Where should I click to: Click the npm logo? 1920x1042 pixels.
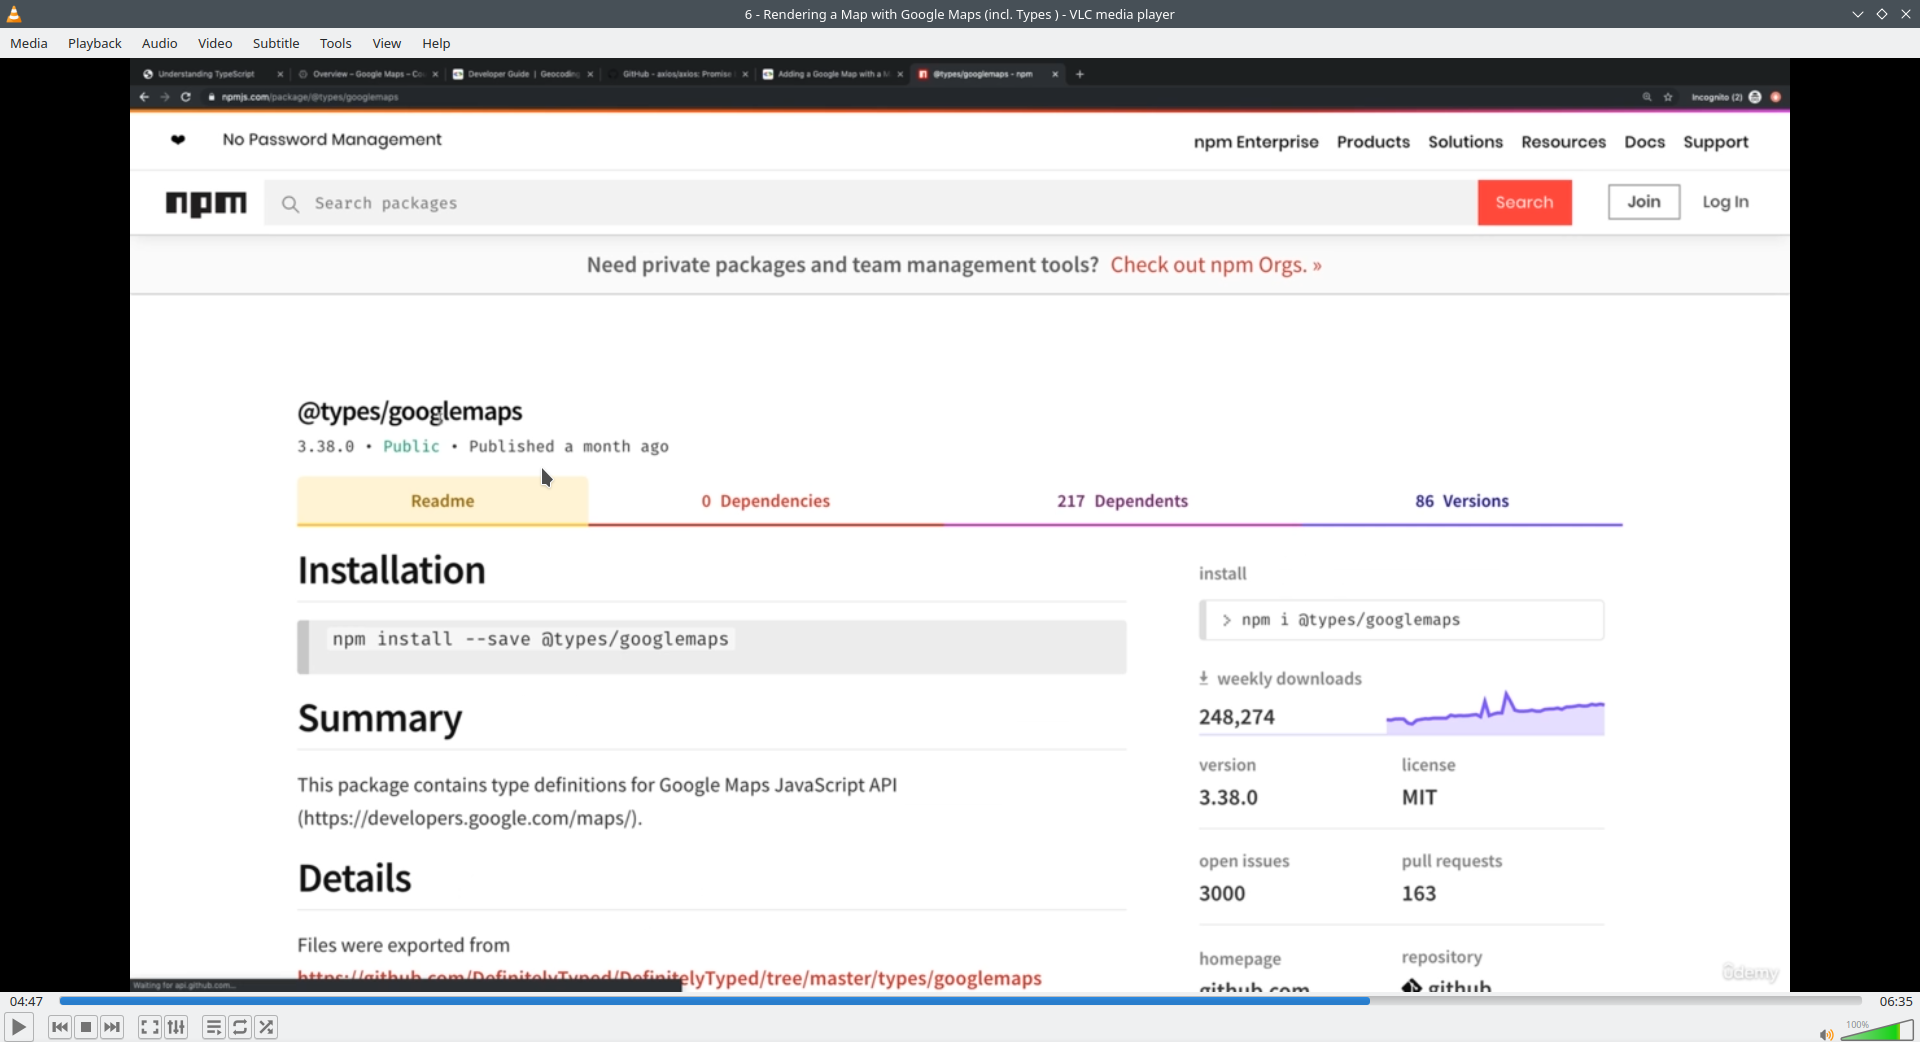tap(206, 203)
